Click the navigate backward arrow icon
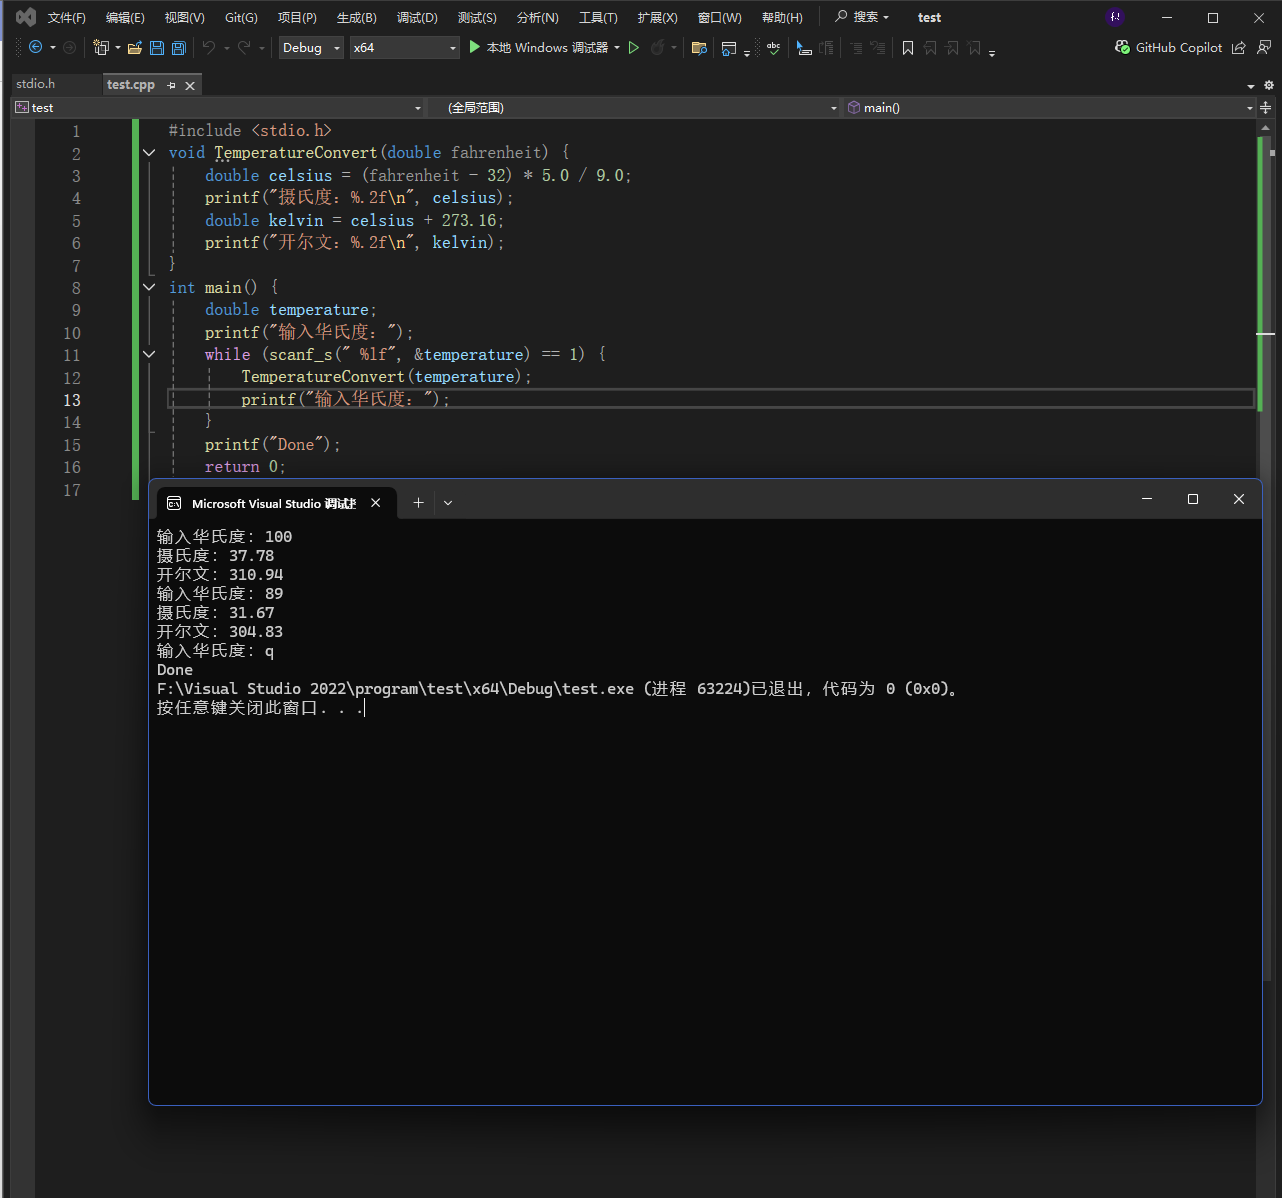1282x1198 pixels. point(35,47)
